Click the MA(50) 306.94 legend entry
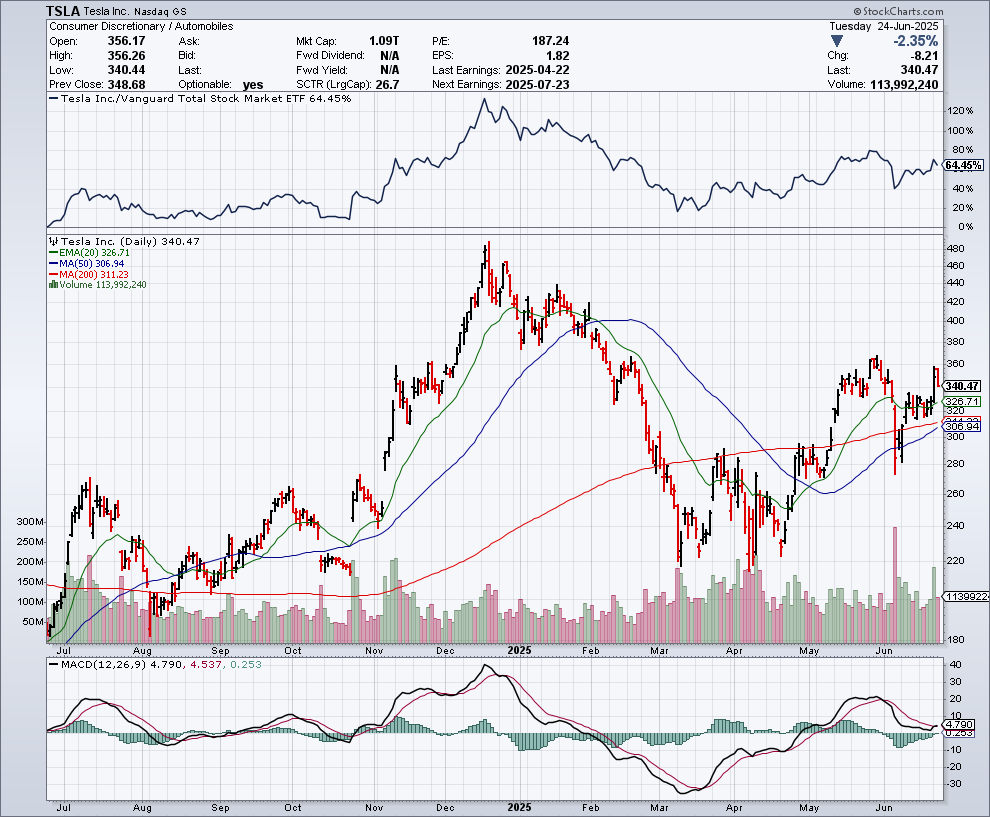This screenshot has height=817, width=990. point(86,263)
